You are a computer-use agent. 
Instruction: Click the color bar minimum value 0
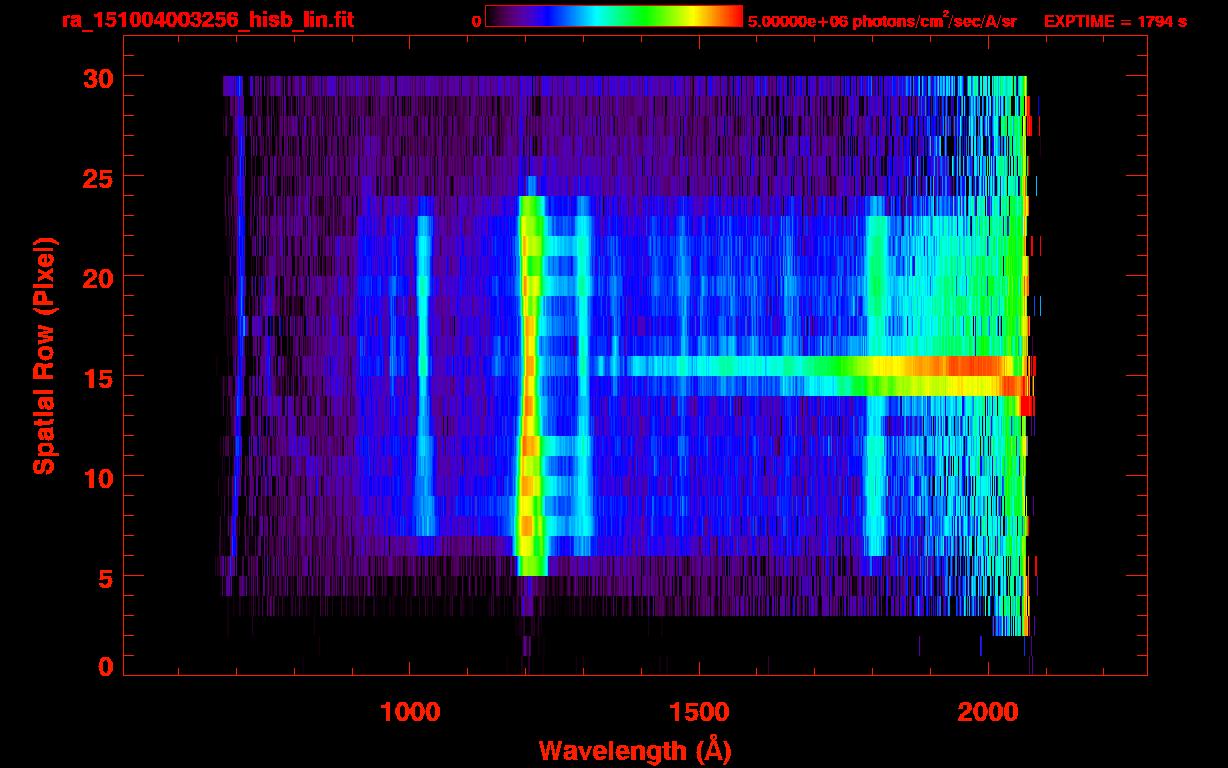pyautogui.click(x=477, y=21)
